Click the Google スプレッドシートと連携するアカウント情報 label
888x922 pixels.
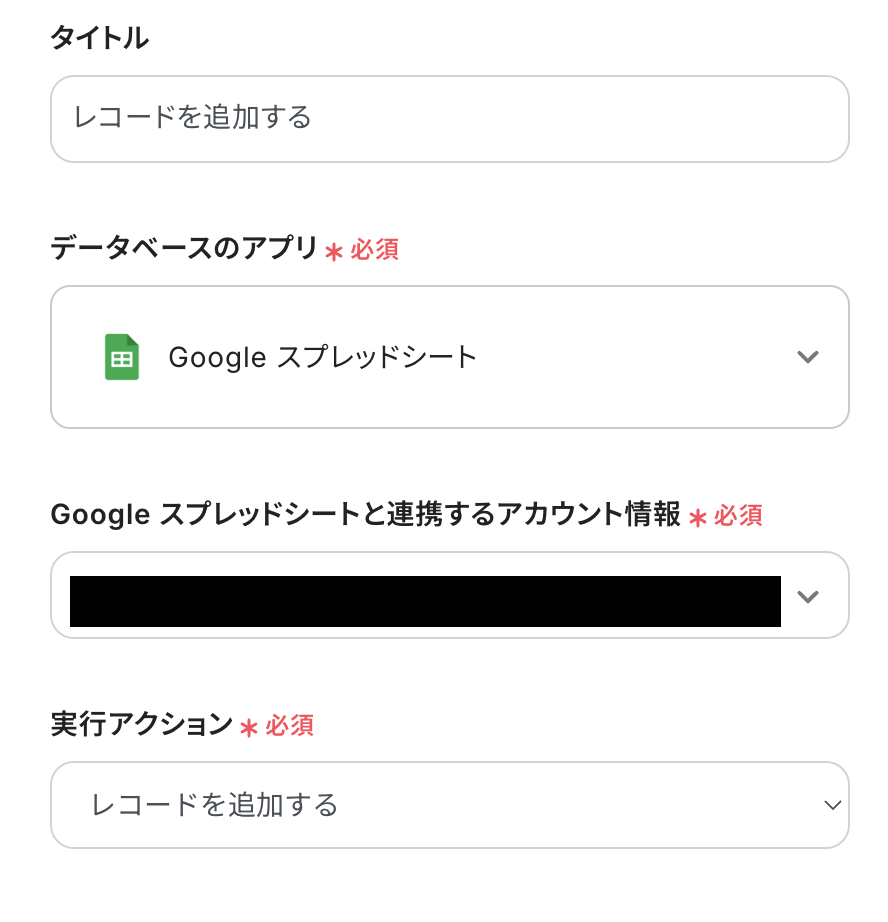(x=365, y=515)
